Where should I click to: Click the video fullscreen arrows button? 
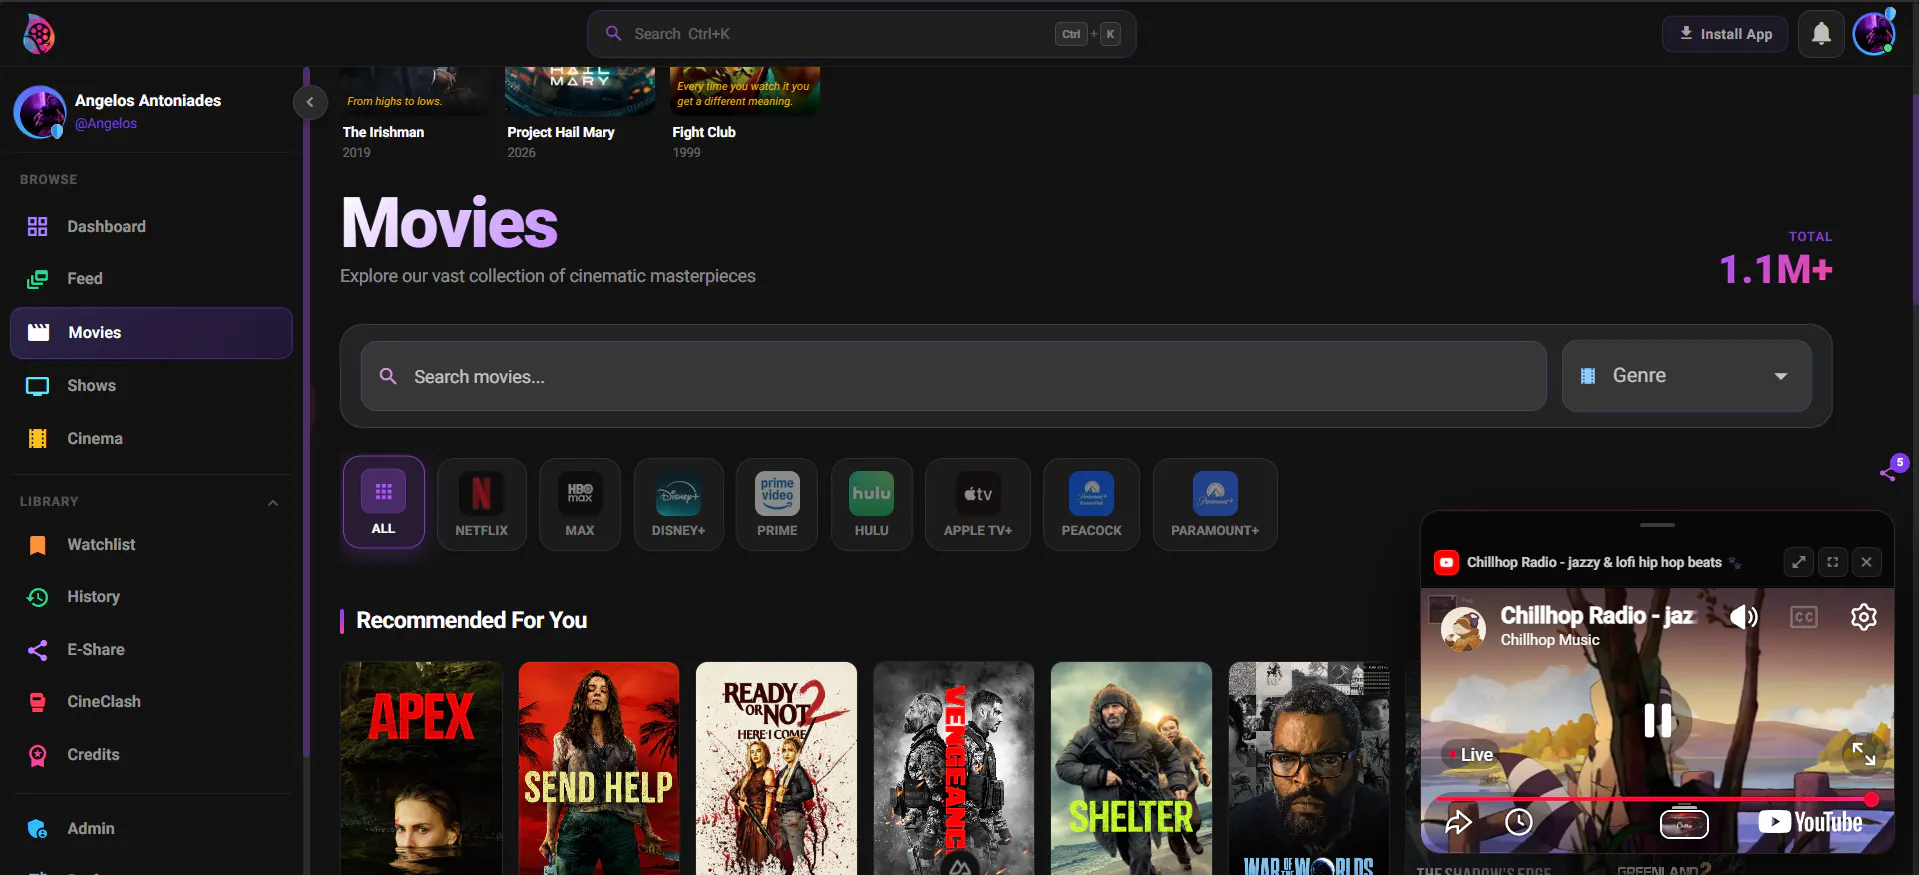1864,754
